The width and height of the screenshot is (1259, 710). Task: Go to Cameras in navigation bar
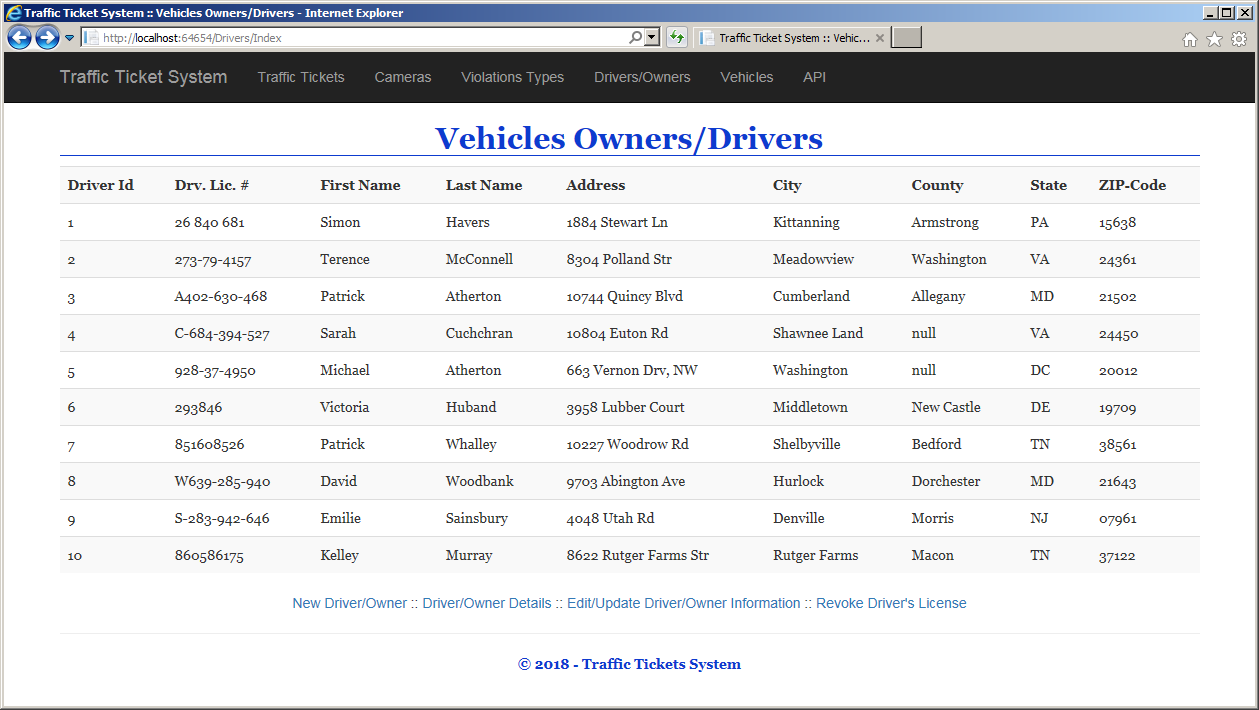pyautogui.click(x=403, y=77)
